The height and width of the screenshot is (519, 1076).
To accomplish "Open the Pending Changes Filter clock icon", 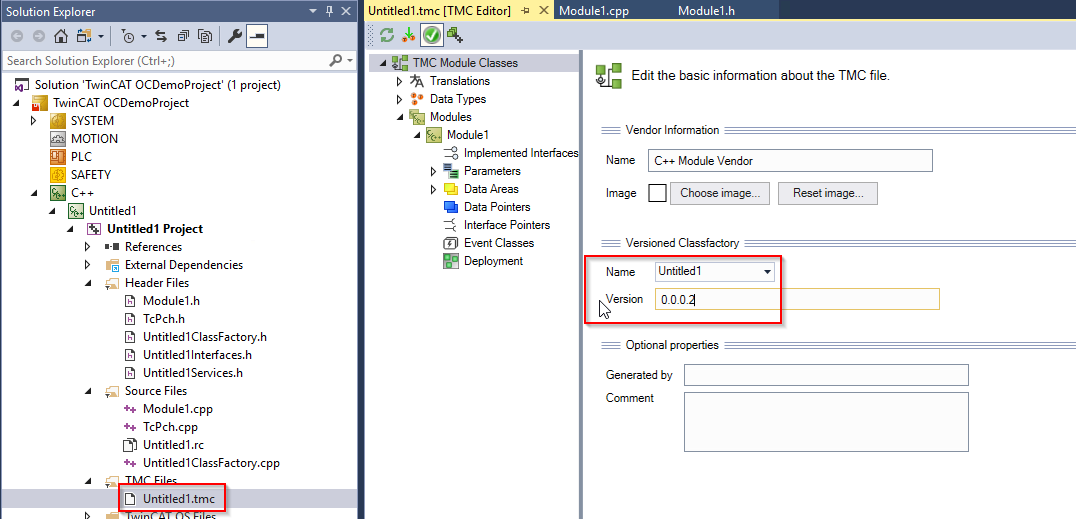I will click(128, 36).
